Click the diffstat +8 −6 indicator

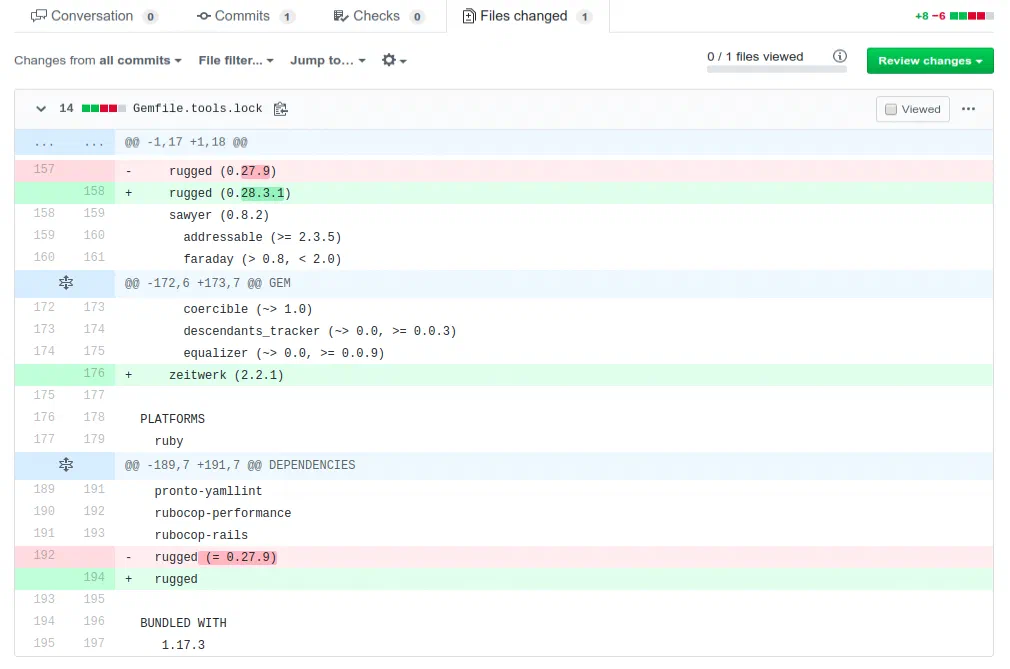[x=953, y=16]
